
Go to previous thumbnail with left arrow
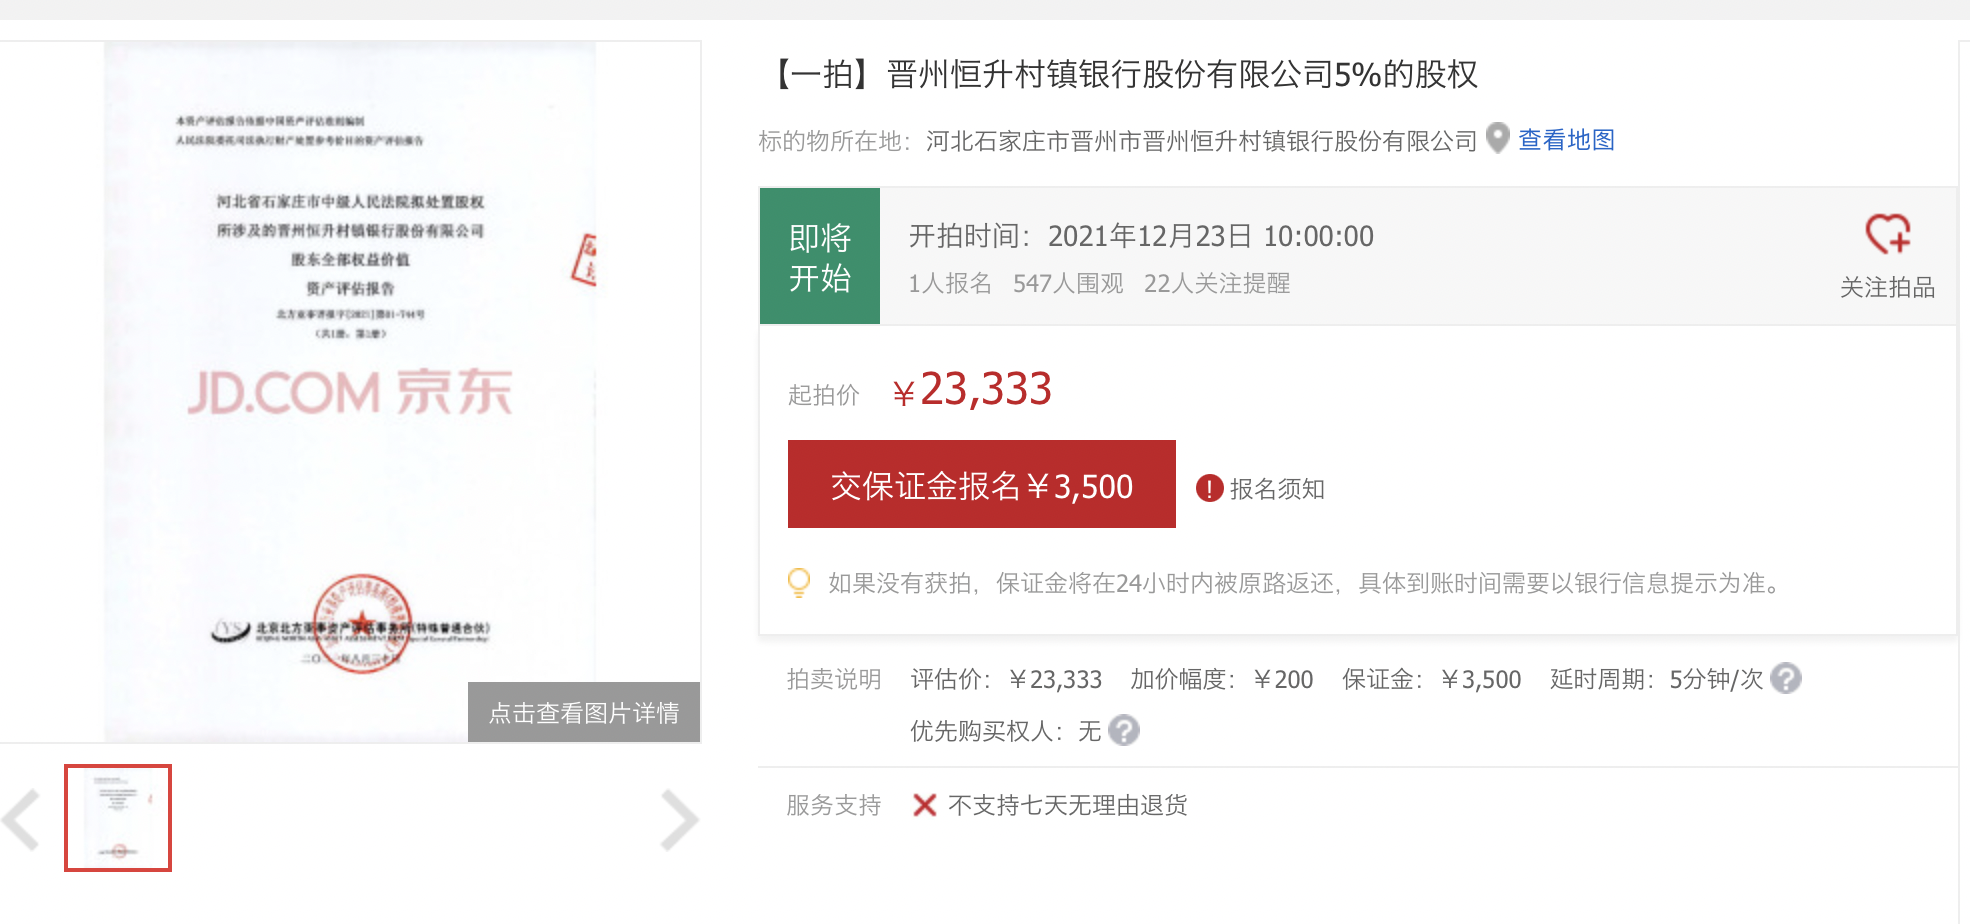tap(22, 819)
